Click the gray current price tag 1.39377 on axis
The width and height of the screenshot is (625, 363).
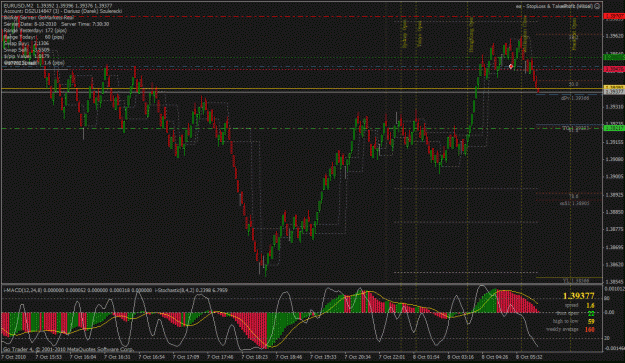point(614,92)
